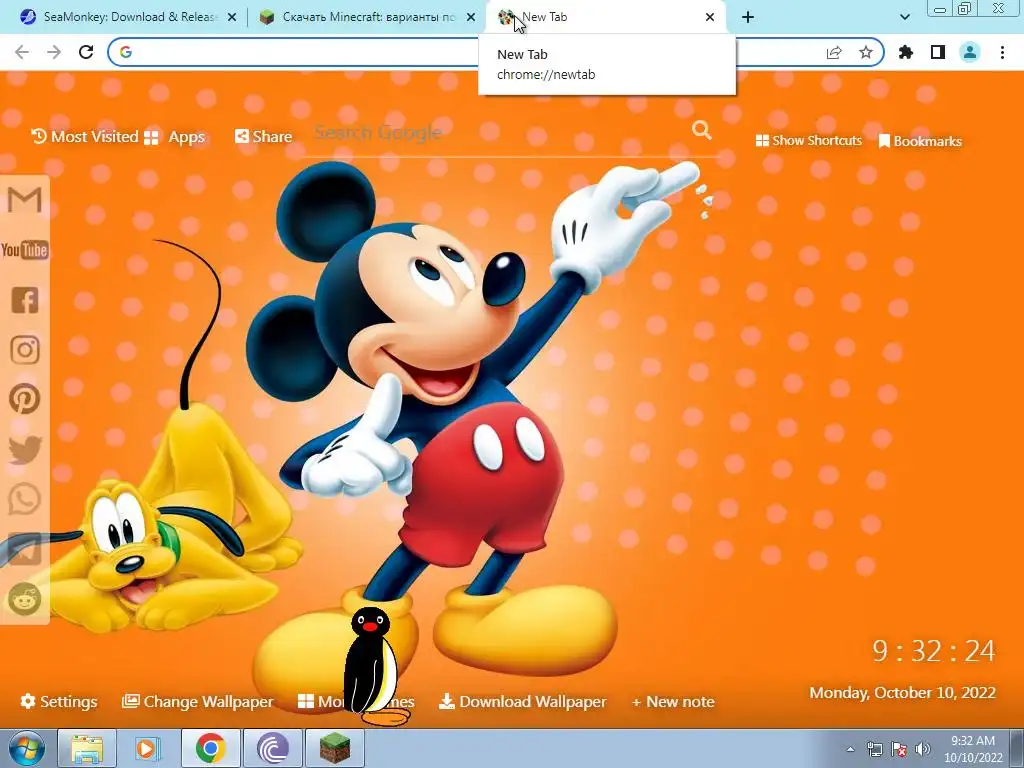Screen dimensions: 1024x768
Task: Go back to previous page
Action: coord(22,52)
